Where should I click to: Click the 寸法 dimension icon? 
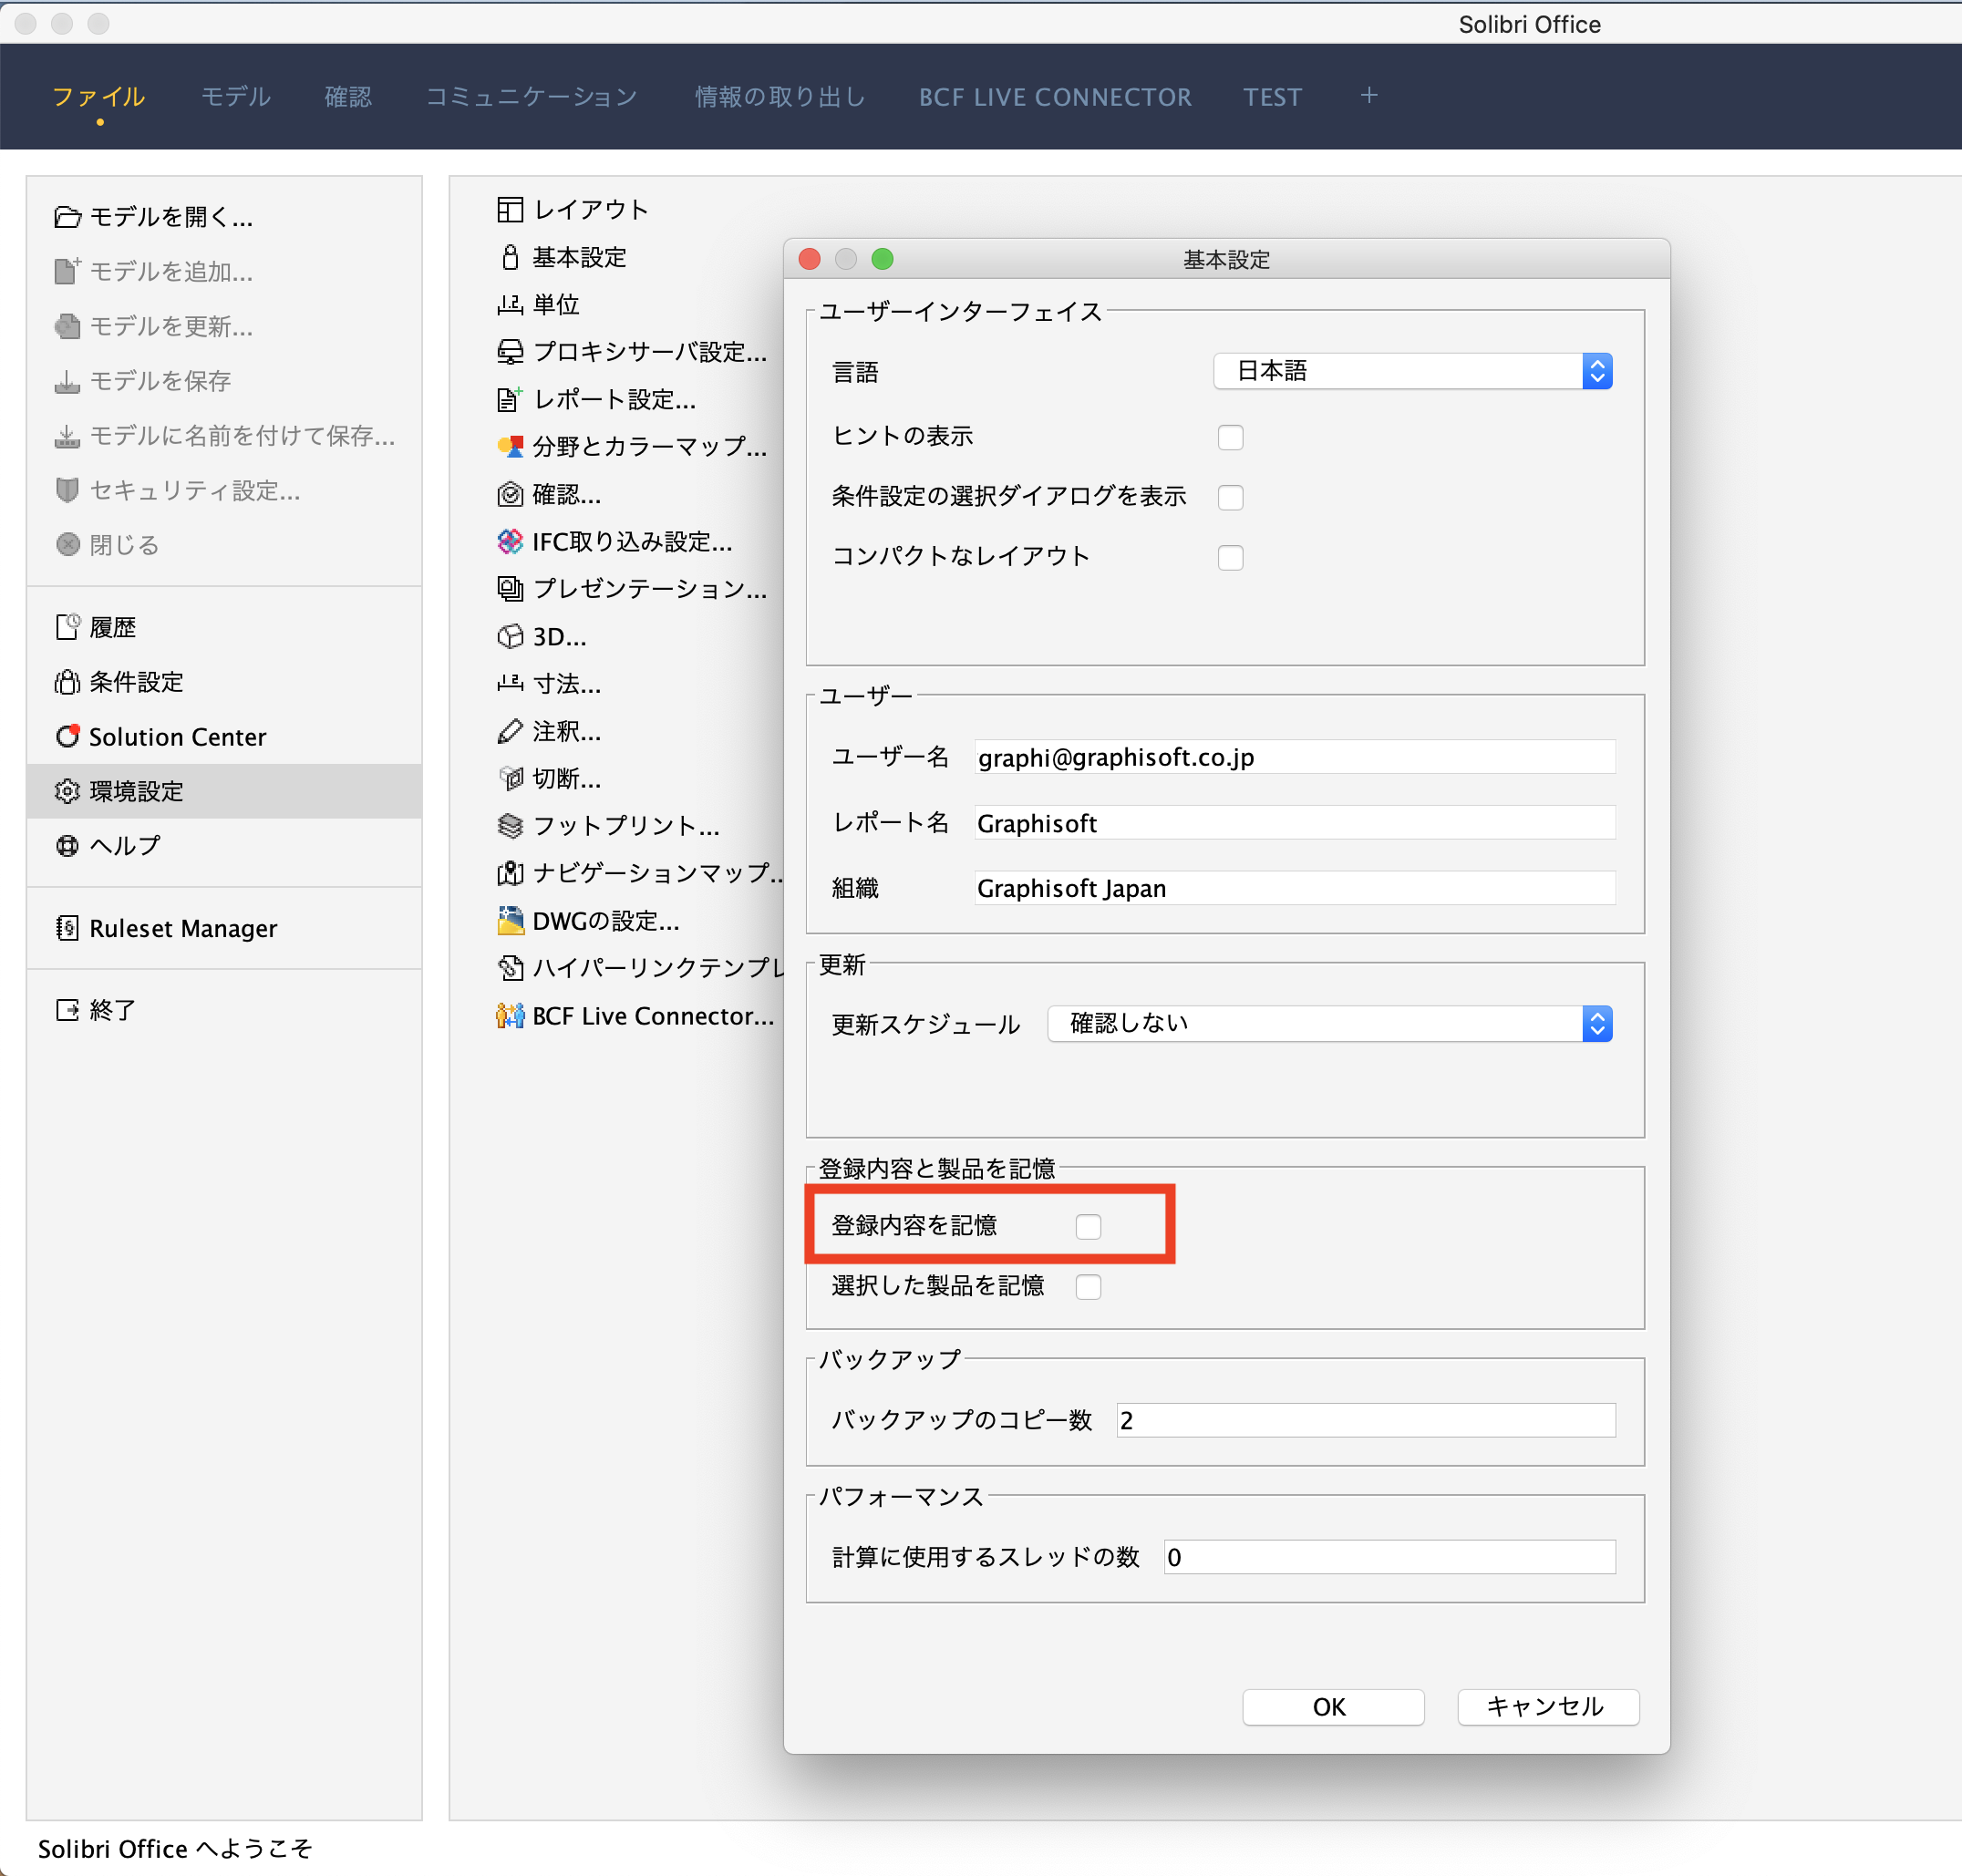point(510,683)
